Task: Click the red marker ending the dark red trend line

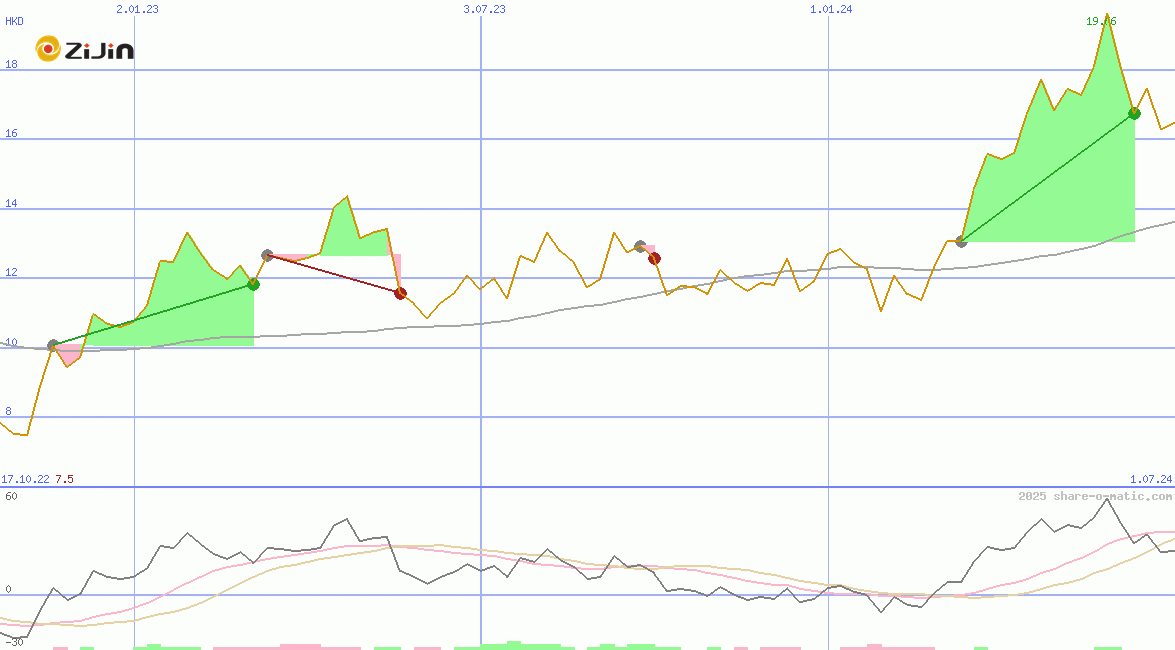Action: tap(400, 293)
